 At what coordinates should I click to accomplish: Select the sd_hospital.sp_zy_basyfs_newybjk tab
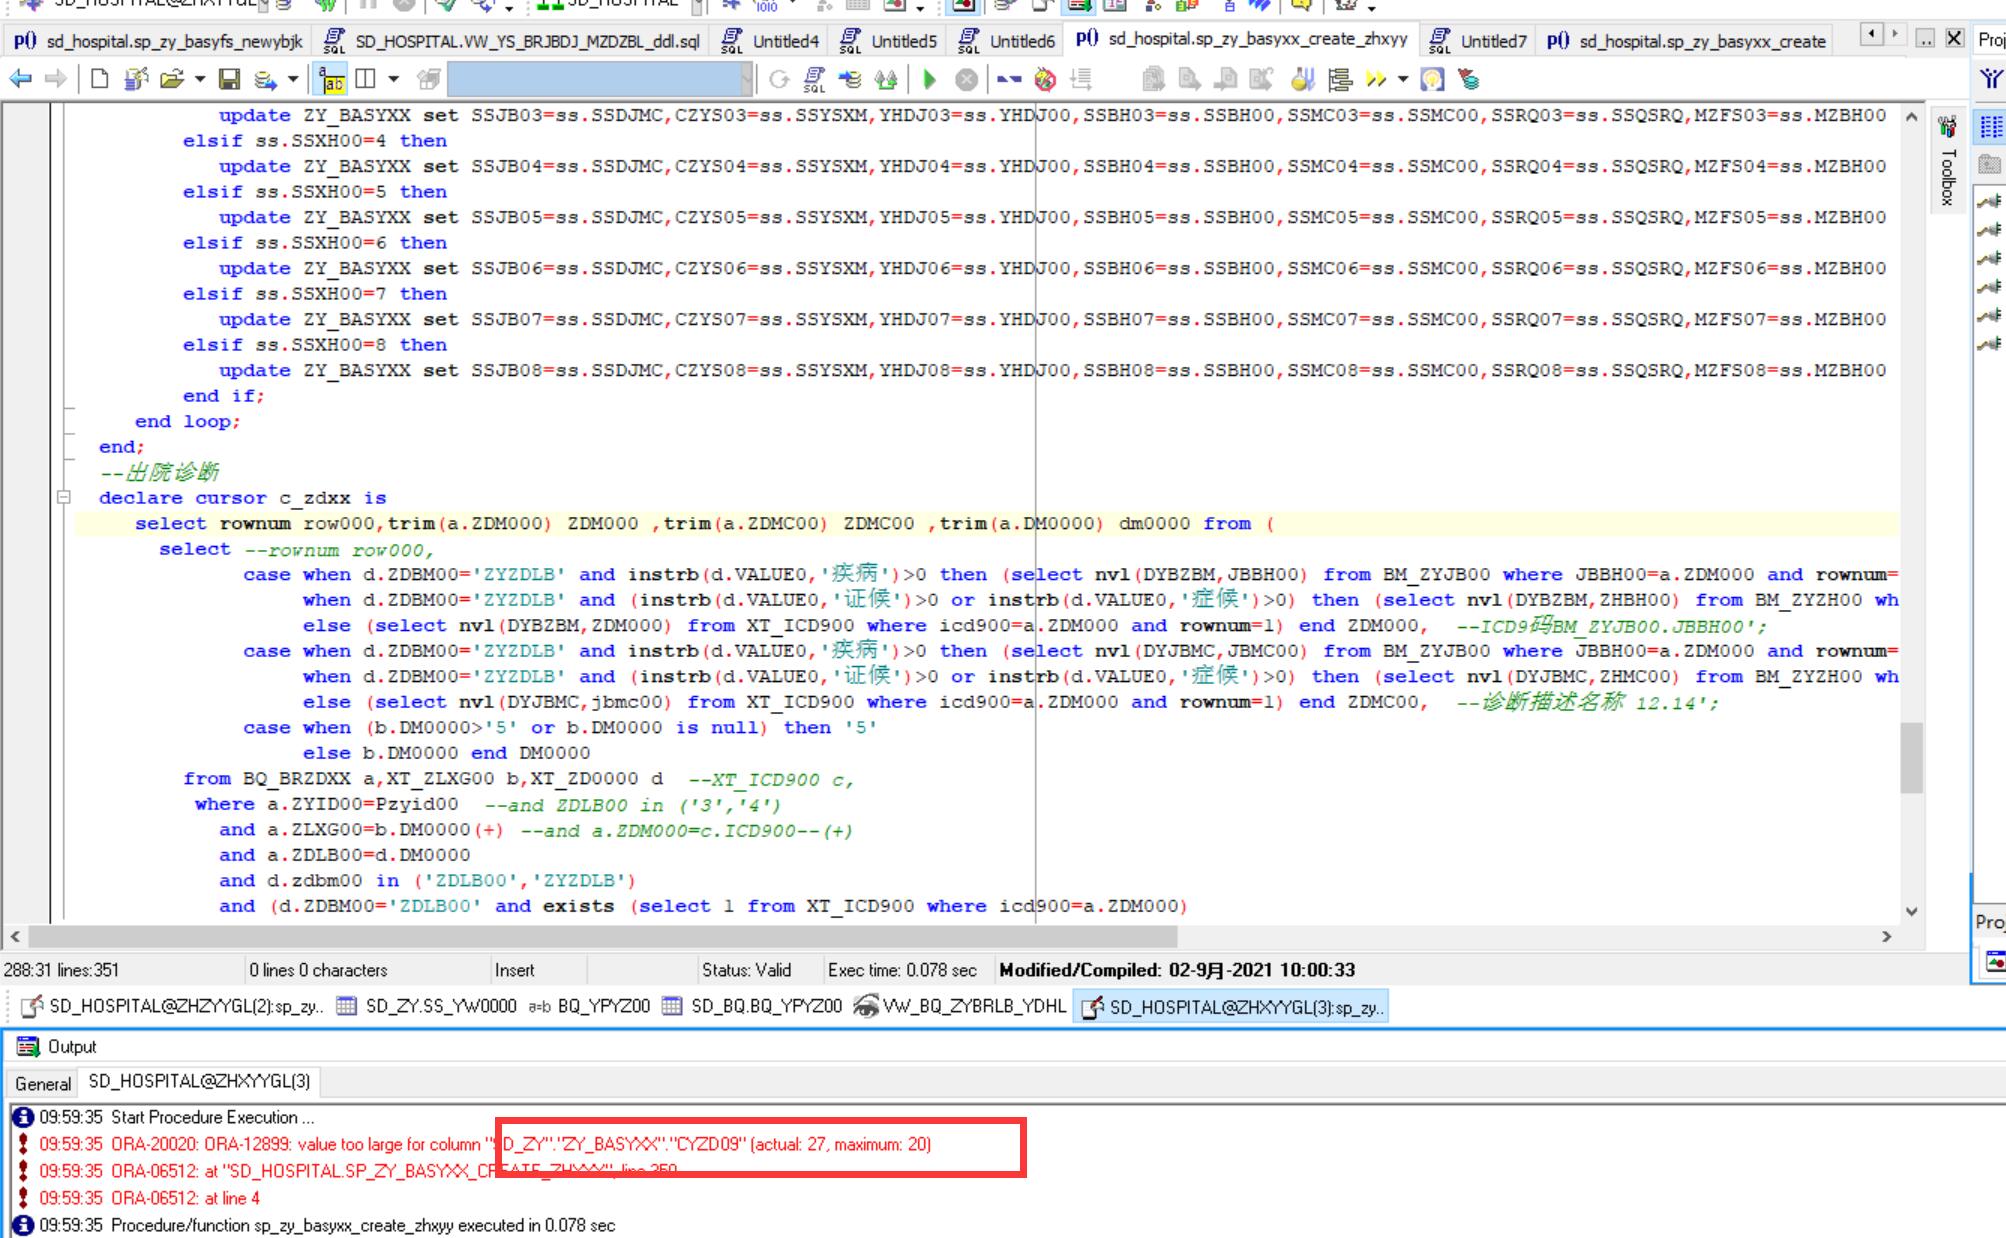[x=160, y=41]
